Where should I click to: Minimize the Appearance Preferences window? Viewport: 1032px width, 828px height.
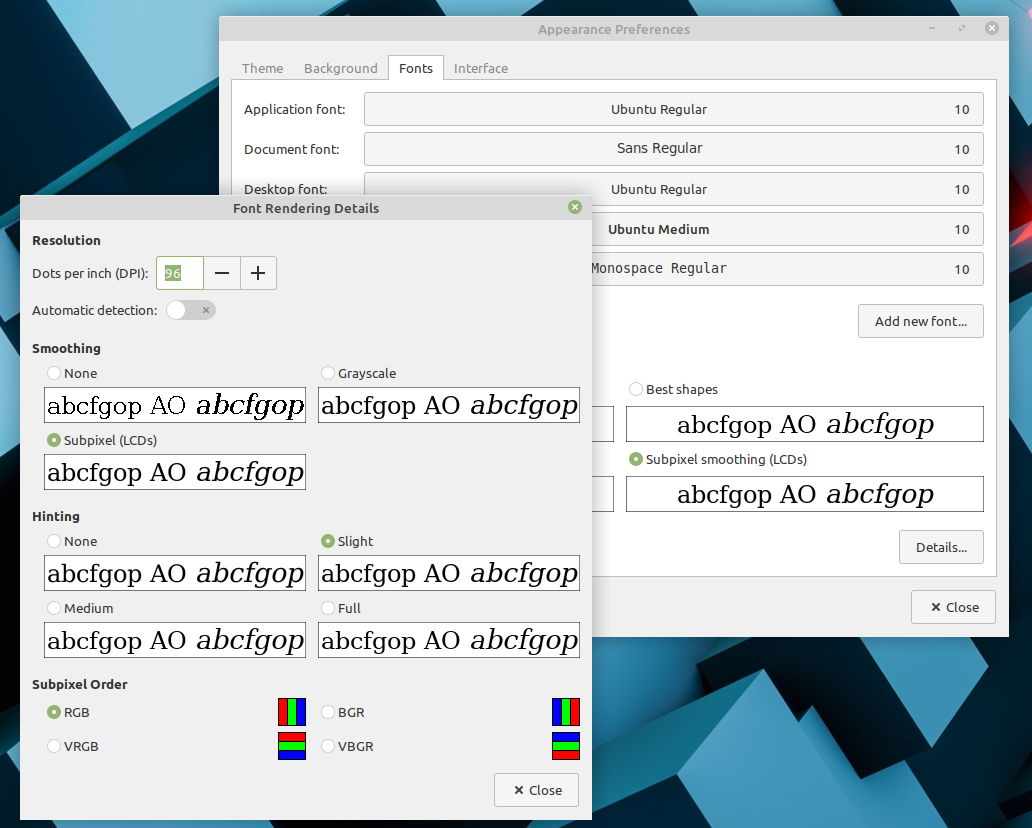932,28
